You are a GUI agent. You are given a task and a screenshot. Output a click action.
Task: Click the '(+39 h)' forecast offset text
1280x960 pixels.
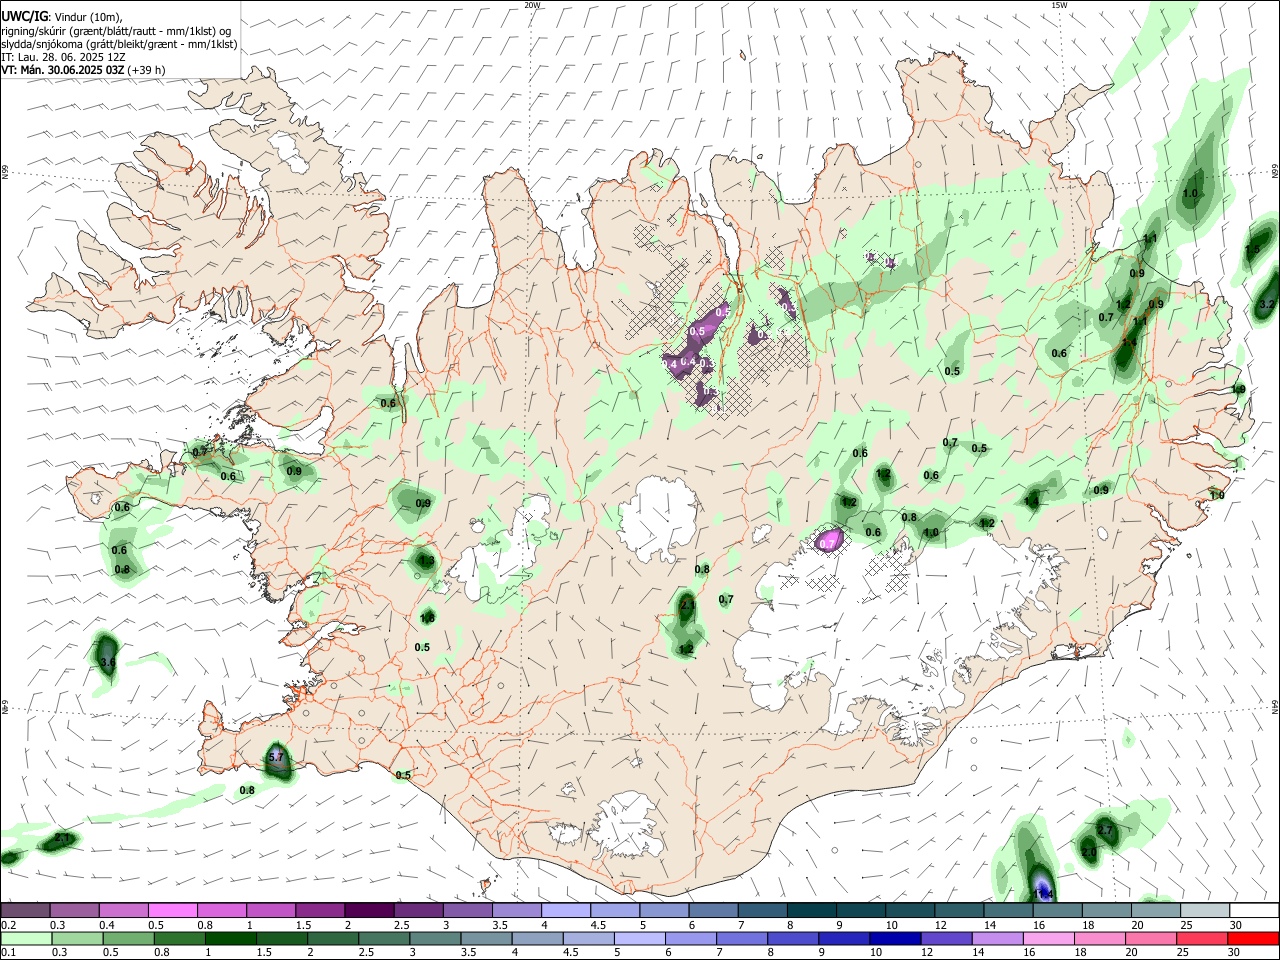147,70
